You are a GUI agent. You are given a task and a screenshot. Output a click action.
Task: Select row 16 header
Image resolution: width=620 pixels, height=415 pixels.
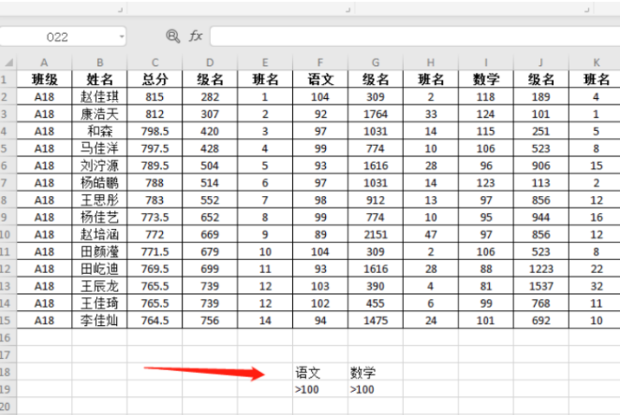pyautogui.click(x=8, y=338)
